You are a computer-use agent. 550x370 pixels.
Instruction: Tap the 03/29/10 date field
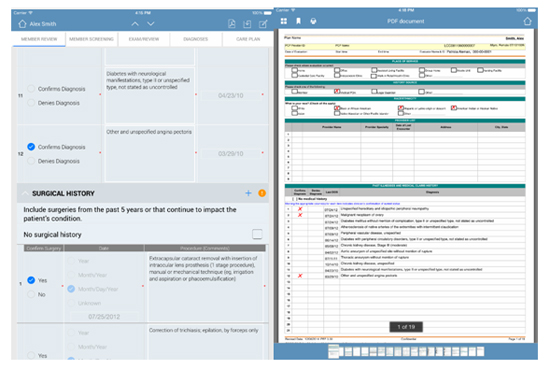coord(230,154)
